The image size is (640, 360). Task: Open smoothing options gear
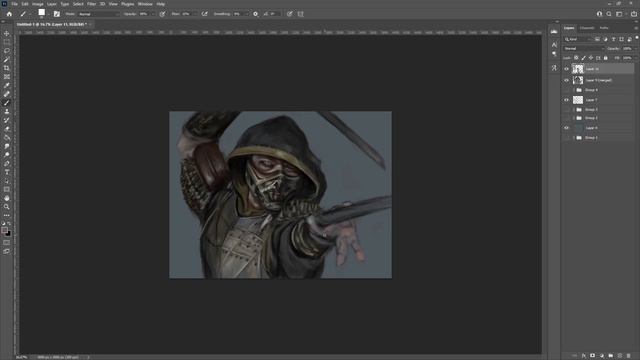pos(256,14)
